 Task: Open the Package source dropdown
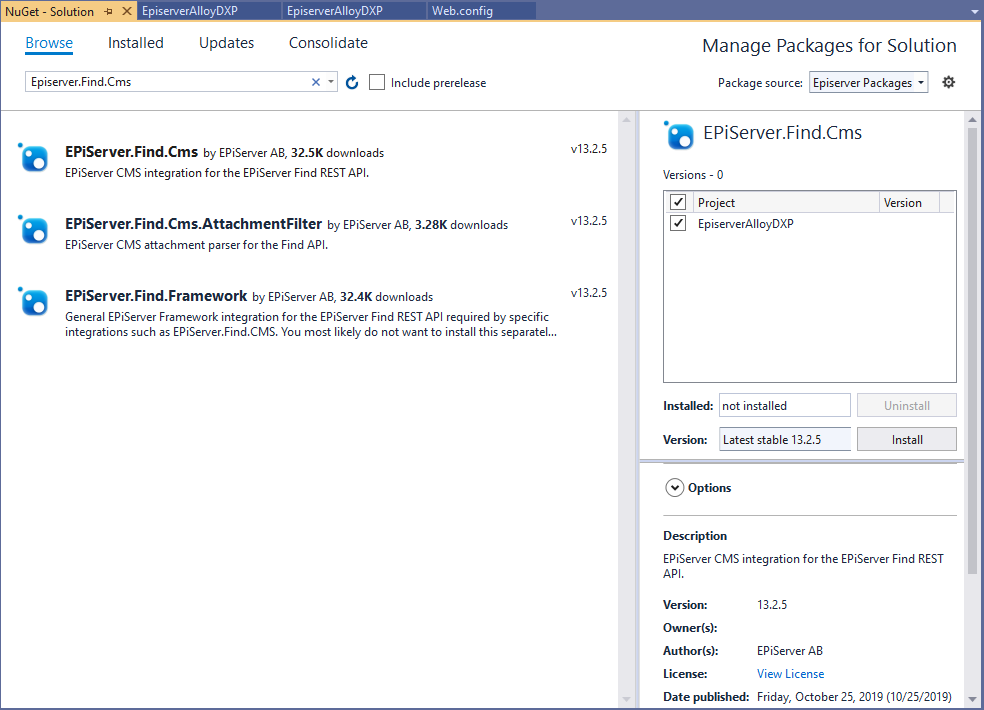[x=868, y=83]
